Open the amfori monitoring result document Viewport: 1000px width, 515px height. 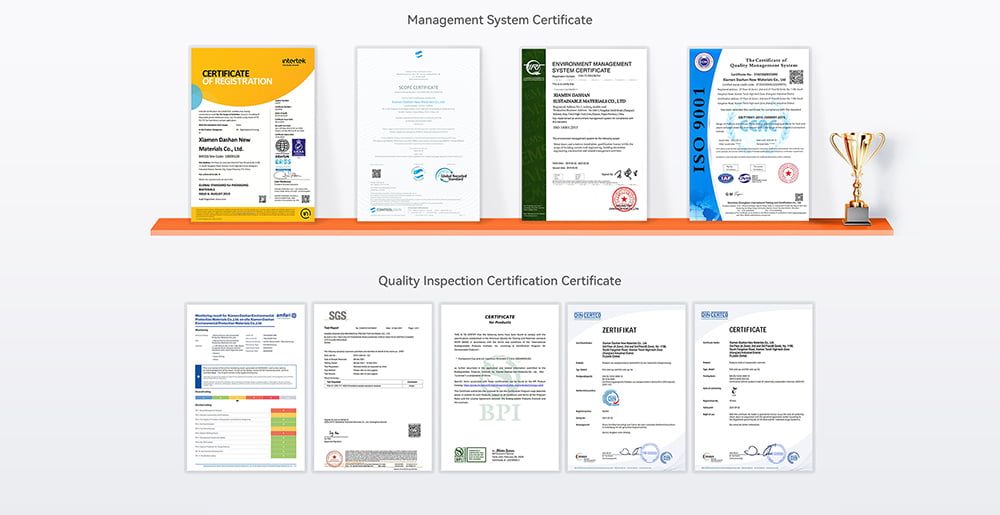pyautogui.click(x=245, y=386)
